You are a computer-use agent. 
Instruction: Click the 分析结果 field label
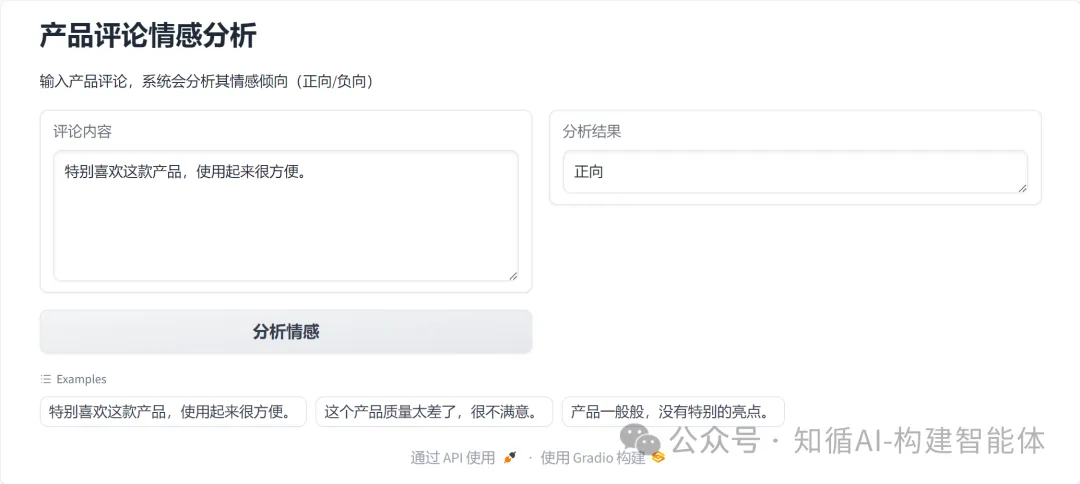coord(592,131)
